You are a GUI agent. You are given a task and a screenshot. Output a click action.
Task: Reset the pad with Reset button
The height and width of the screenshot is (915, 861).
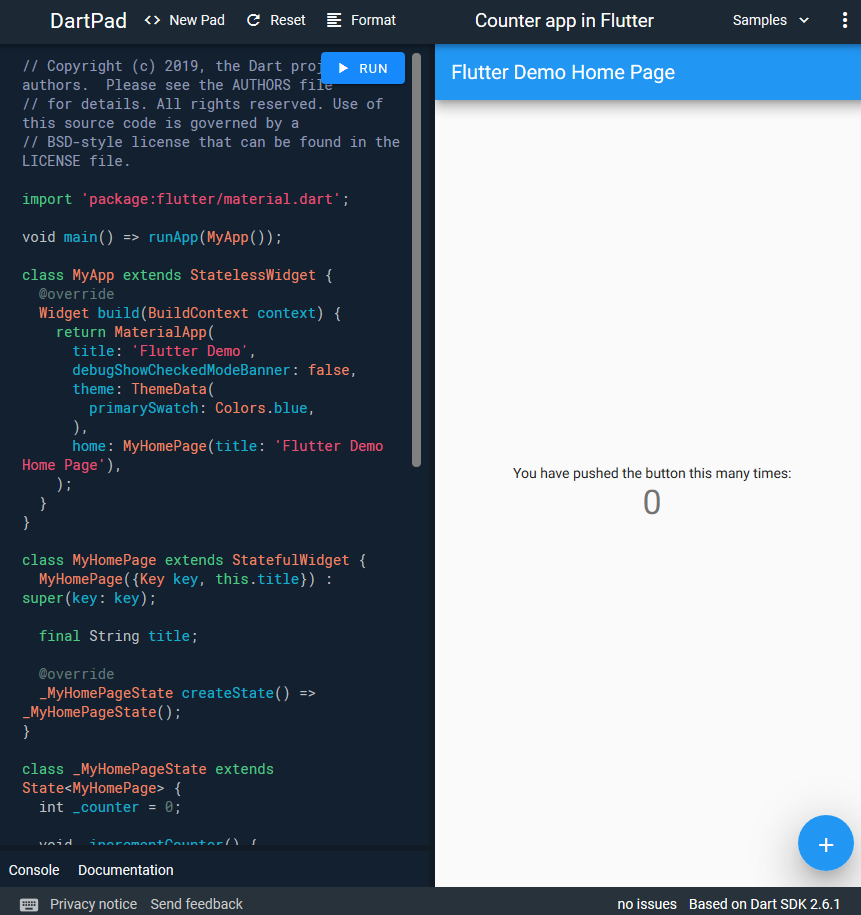pyautogui.click(x=276, y=20)
